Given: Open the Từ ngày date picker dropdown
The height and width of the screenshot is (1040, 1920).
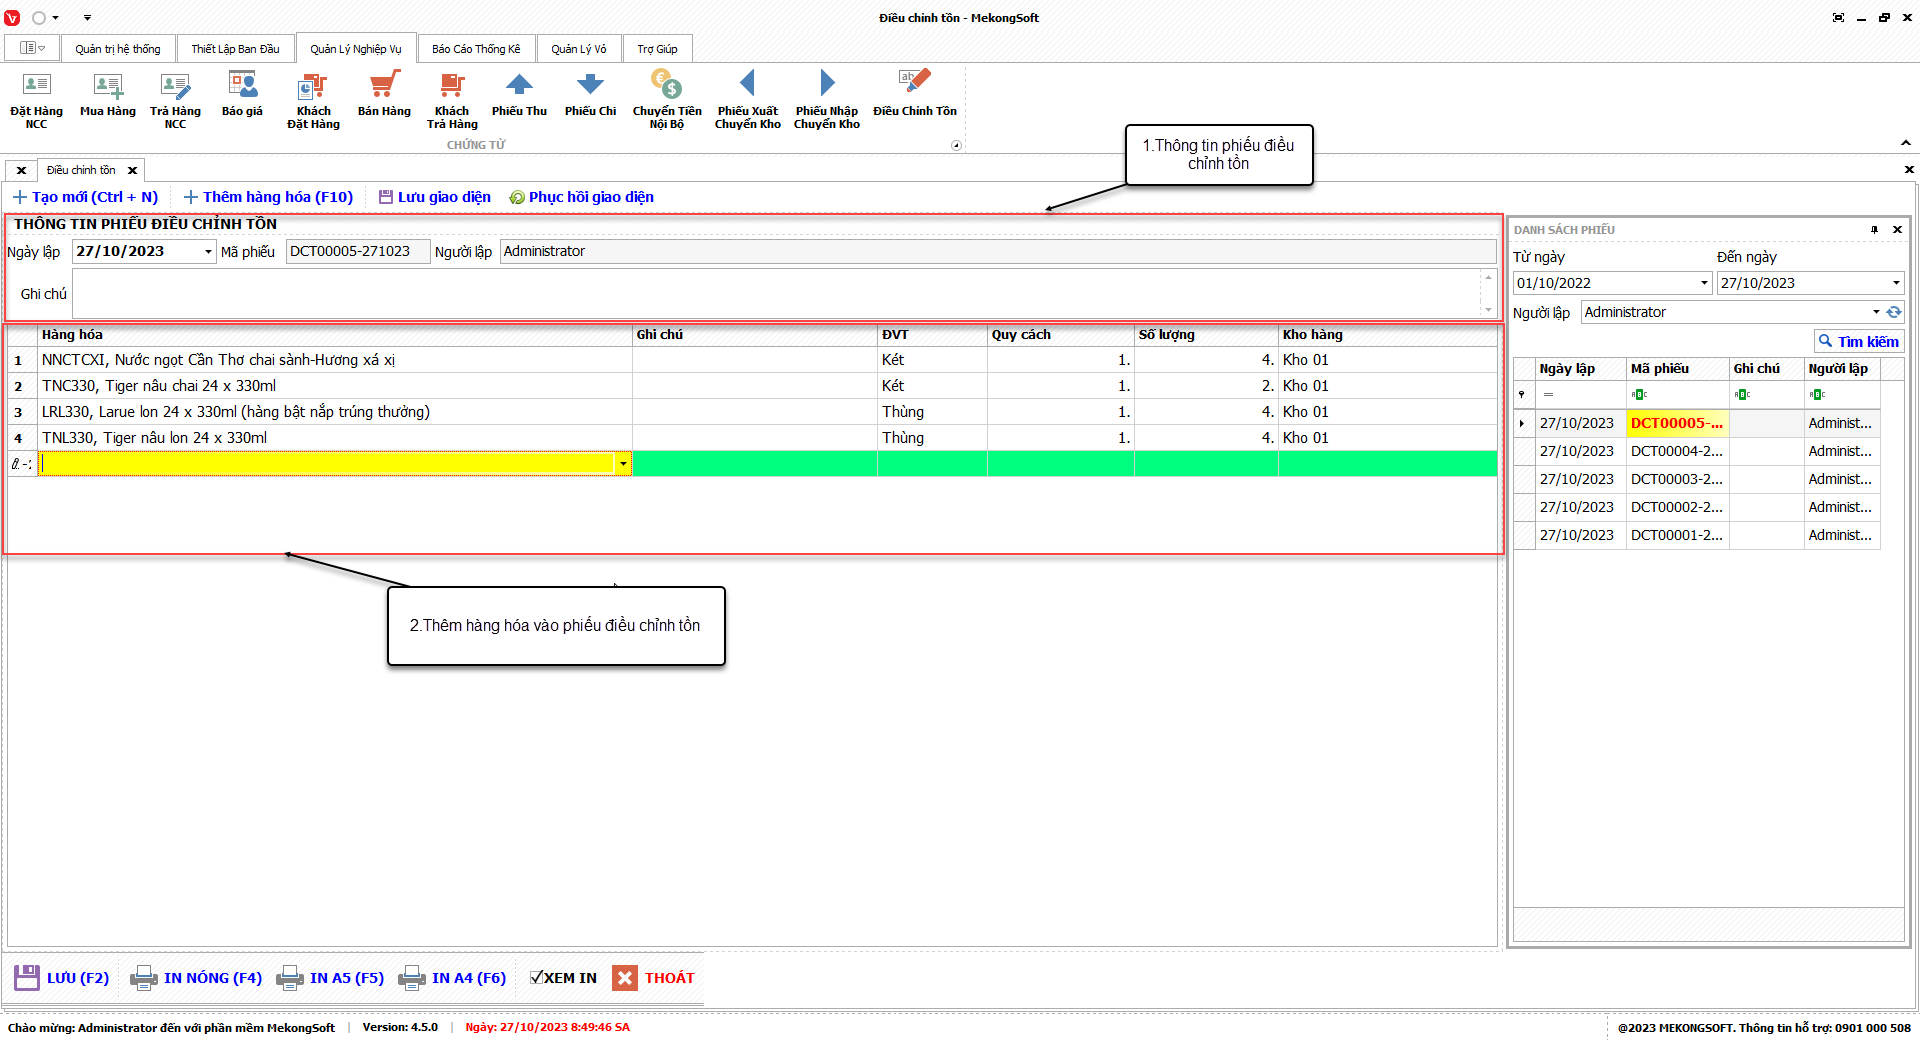Looking at the screenshot, I should tap(1704, 284).
